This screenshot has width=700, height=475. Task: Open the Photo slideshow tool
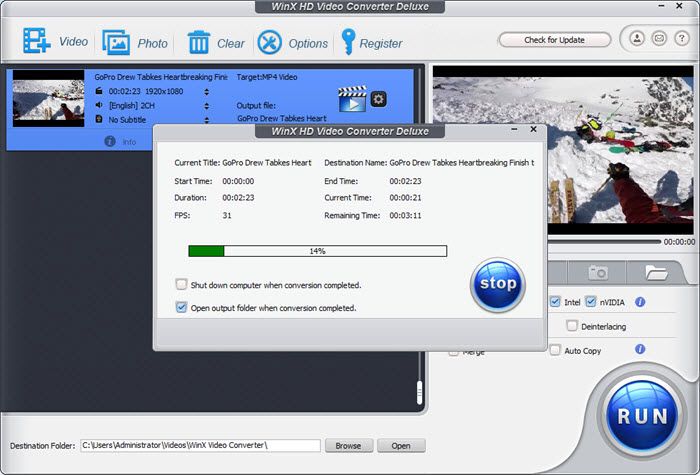(x=116, y=42)
